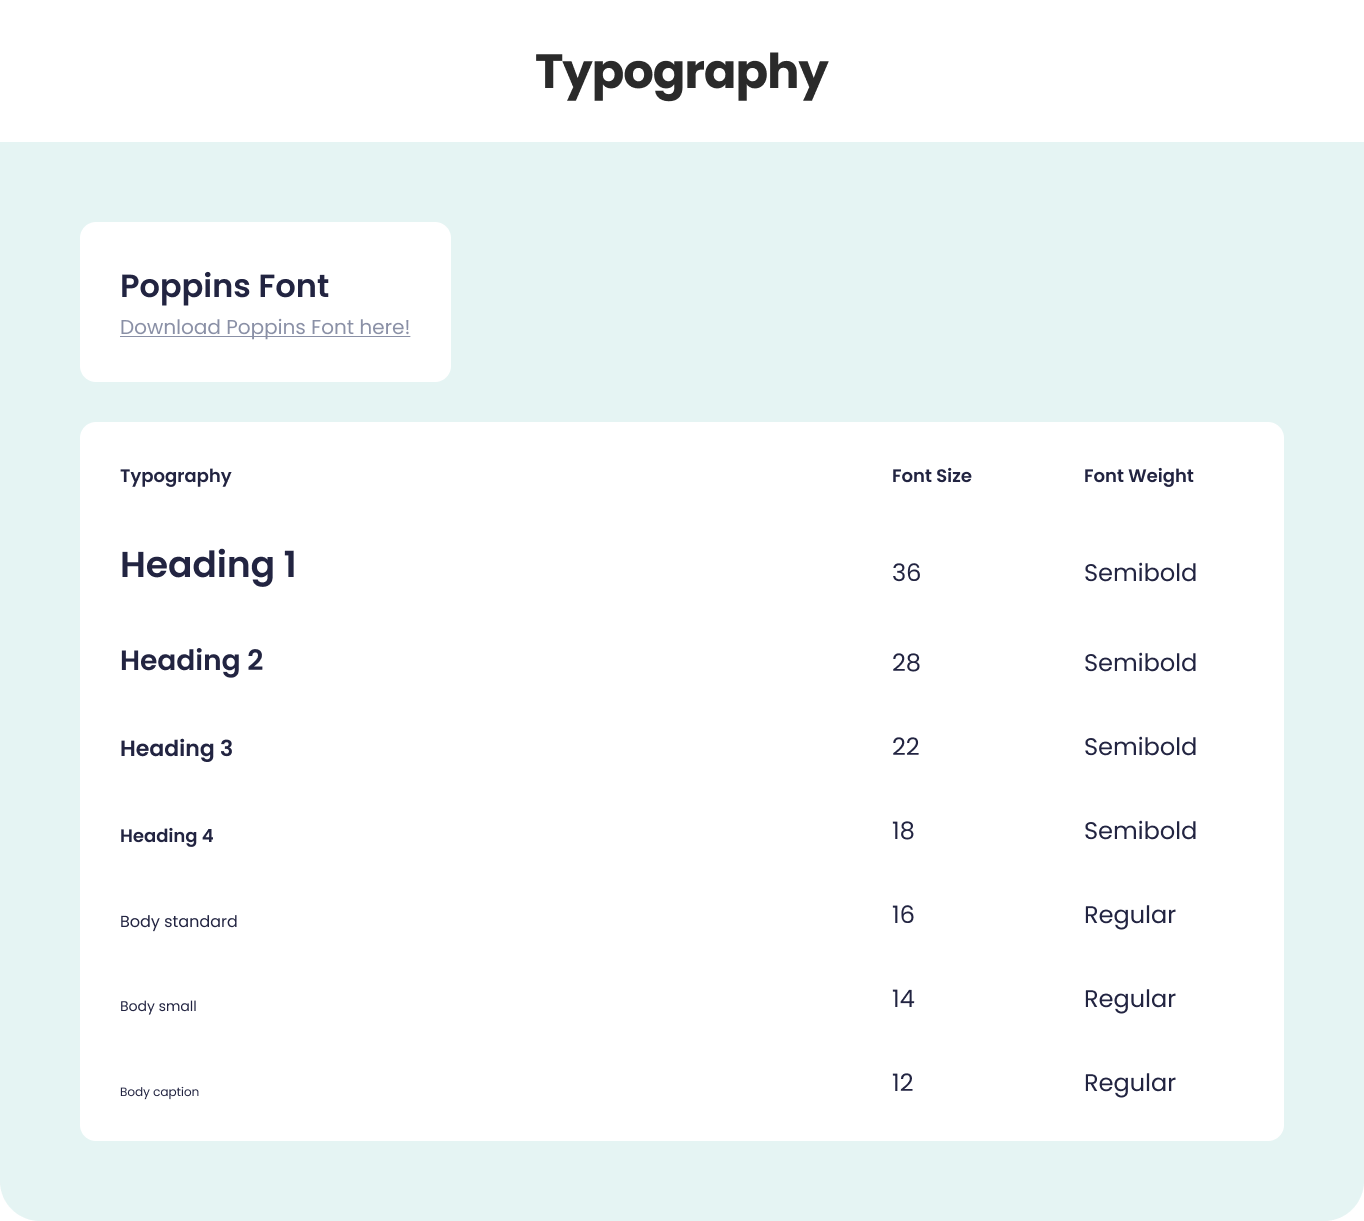Select the Heading 1 sample text

(x=208, y=565)
